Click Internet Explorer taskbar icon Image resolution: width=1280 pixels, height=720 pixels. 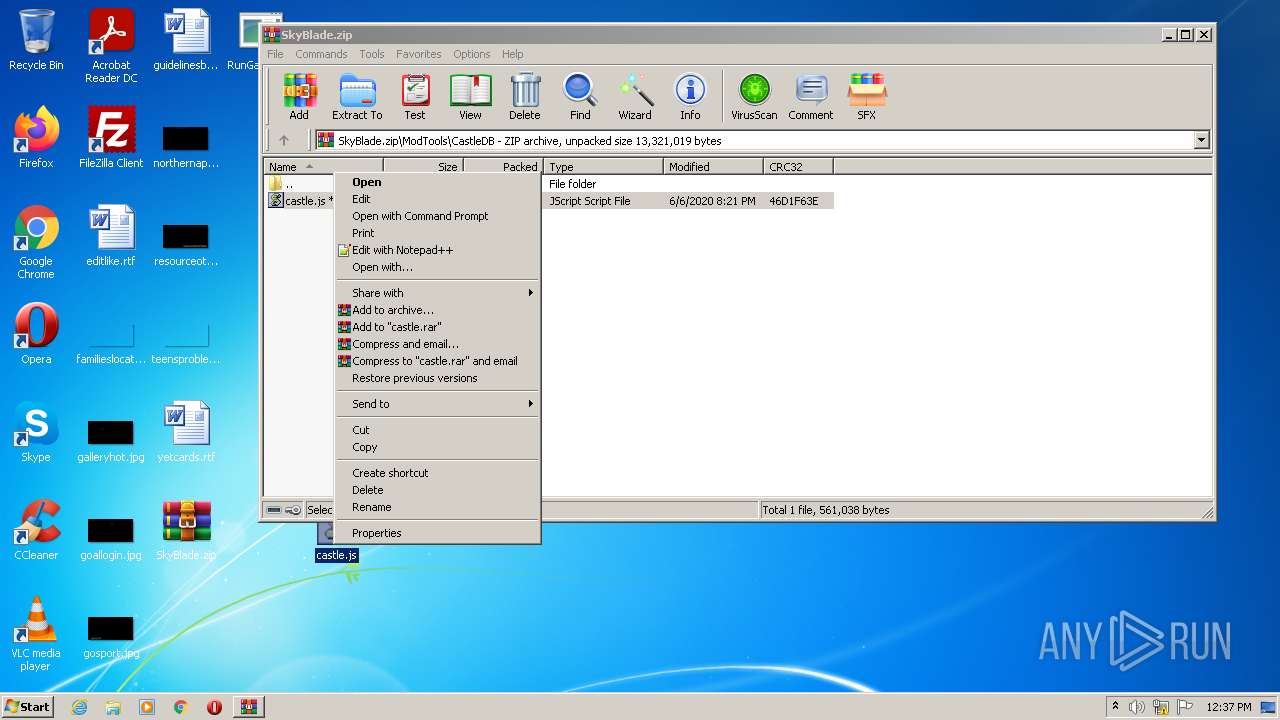click(79, 707)
